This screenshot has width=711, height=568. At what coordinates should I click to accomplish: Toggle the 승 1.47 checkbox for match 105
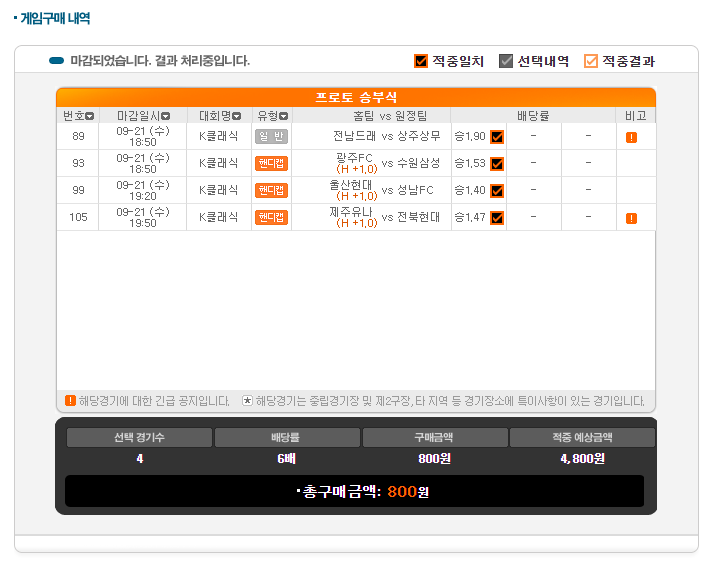497,218
